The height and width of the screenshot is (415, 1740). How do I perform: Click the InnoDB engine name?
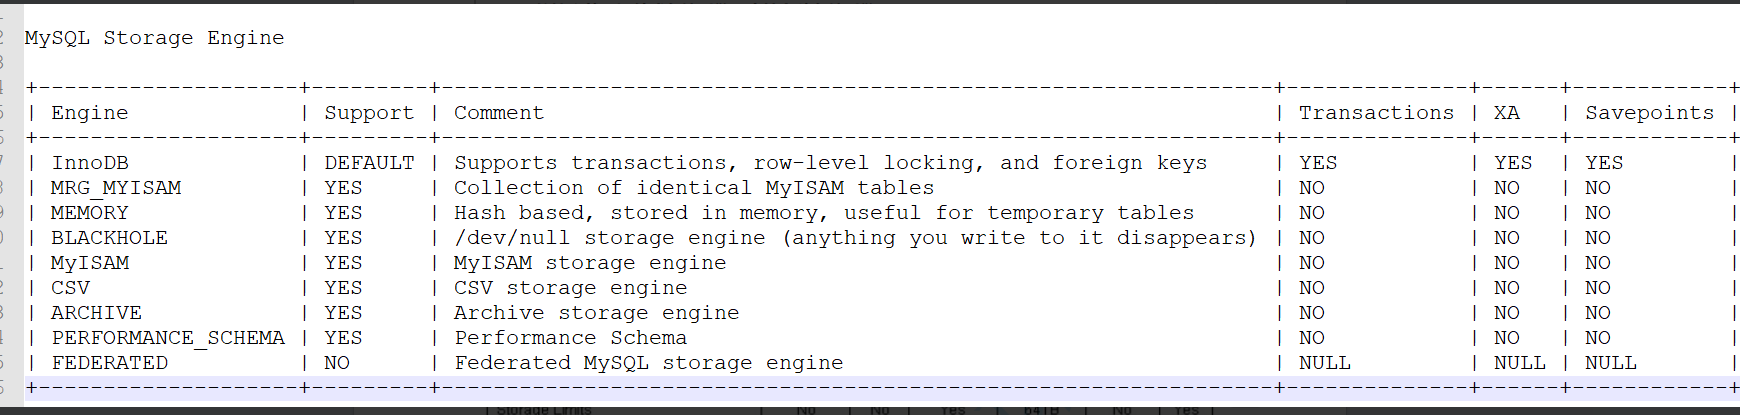pos(90,163)
